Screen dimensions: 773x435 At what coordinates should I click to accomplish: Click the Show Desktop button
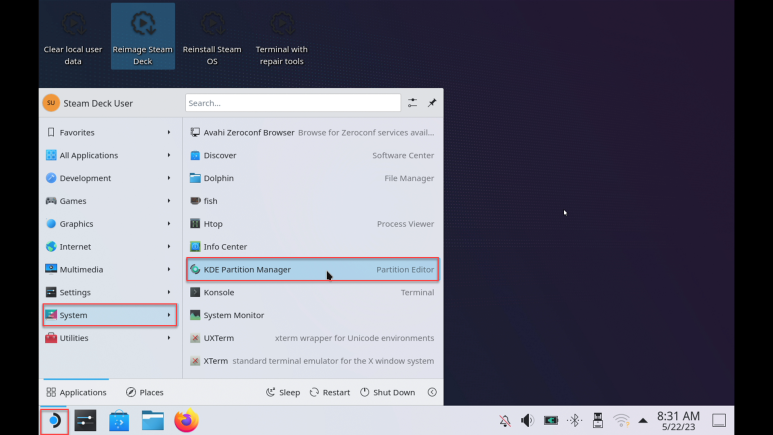click(719, 421)
